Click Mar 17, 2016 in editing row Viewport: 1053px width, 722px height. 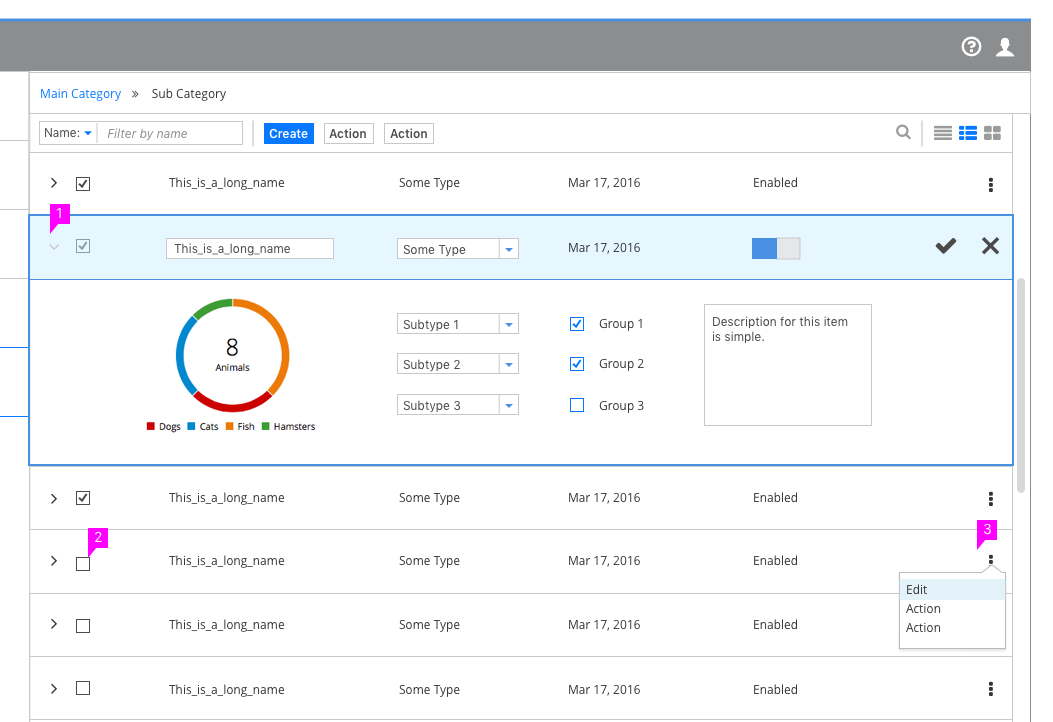(604, 248)
